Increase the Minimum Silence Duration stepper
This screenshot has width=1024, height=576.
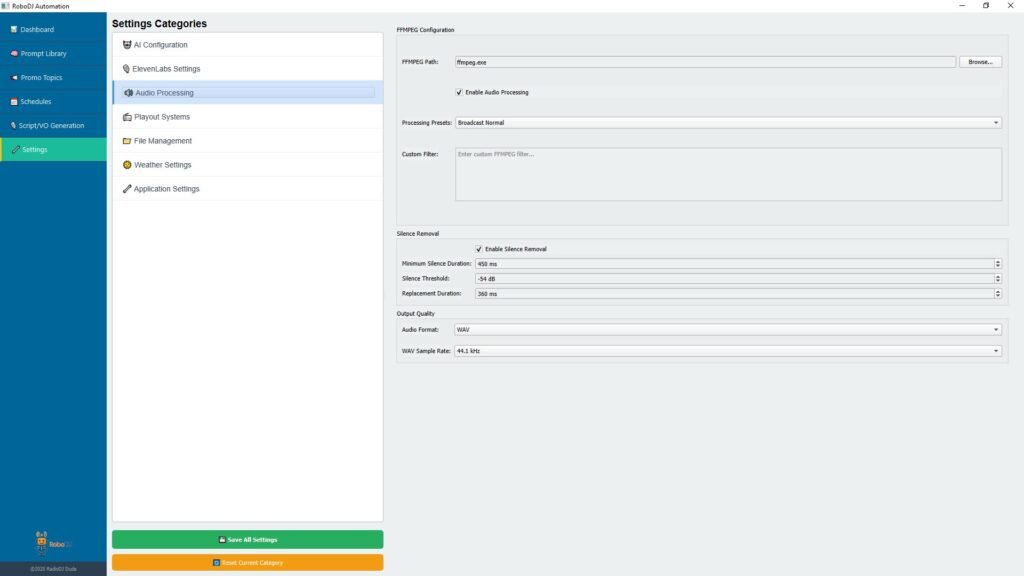pos(998,262)
